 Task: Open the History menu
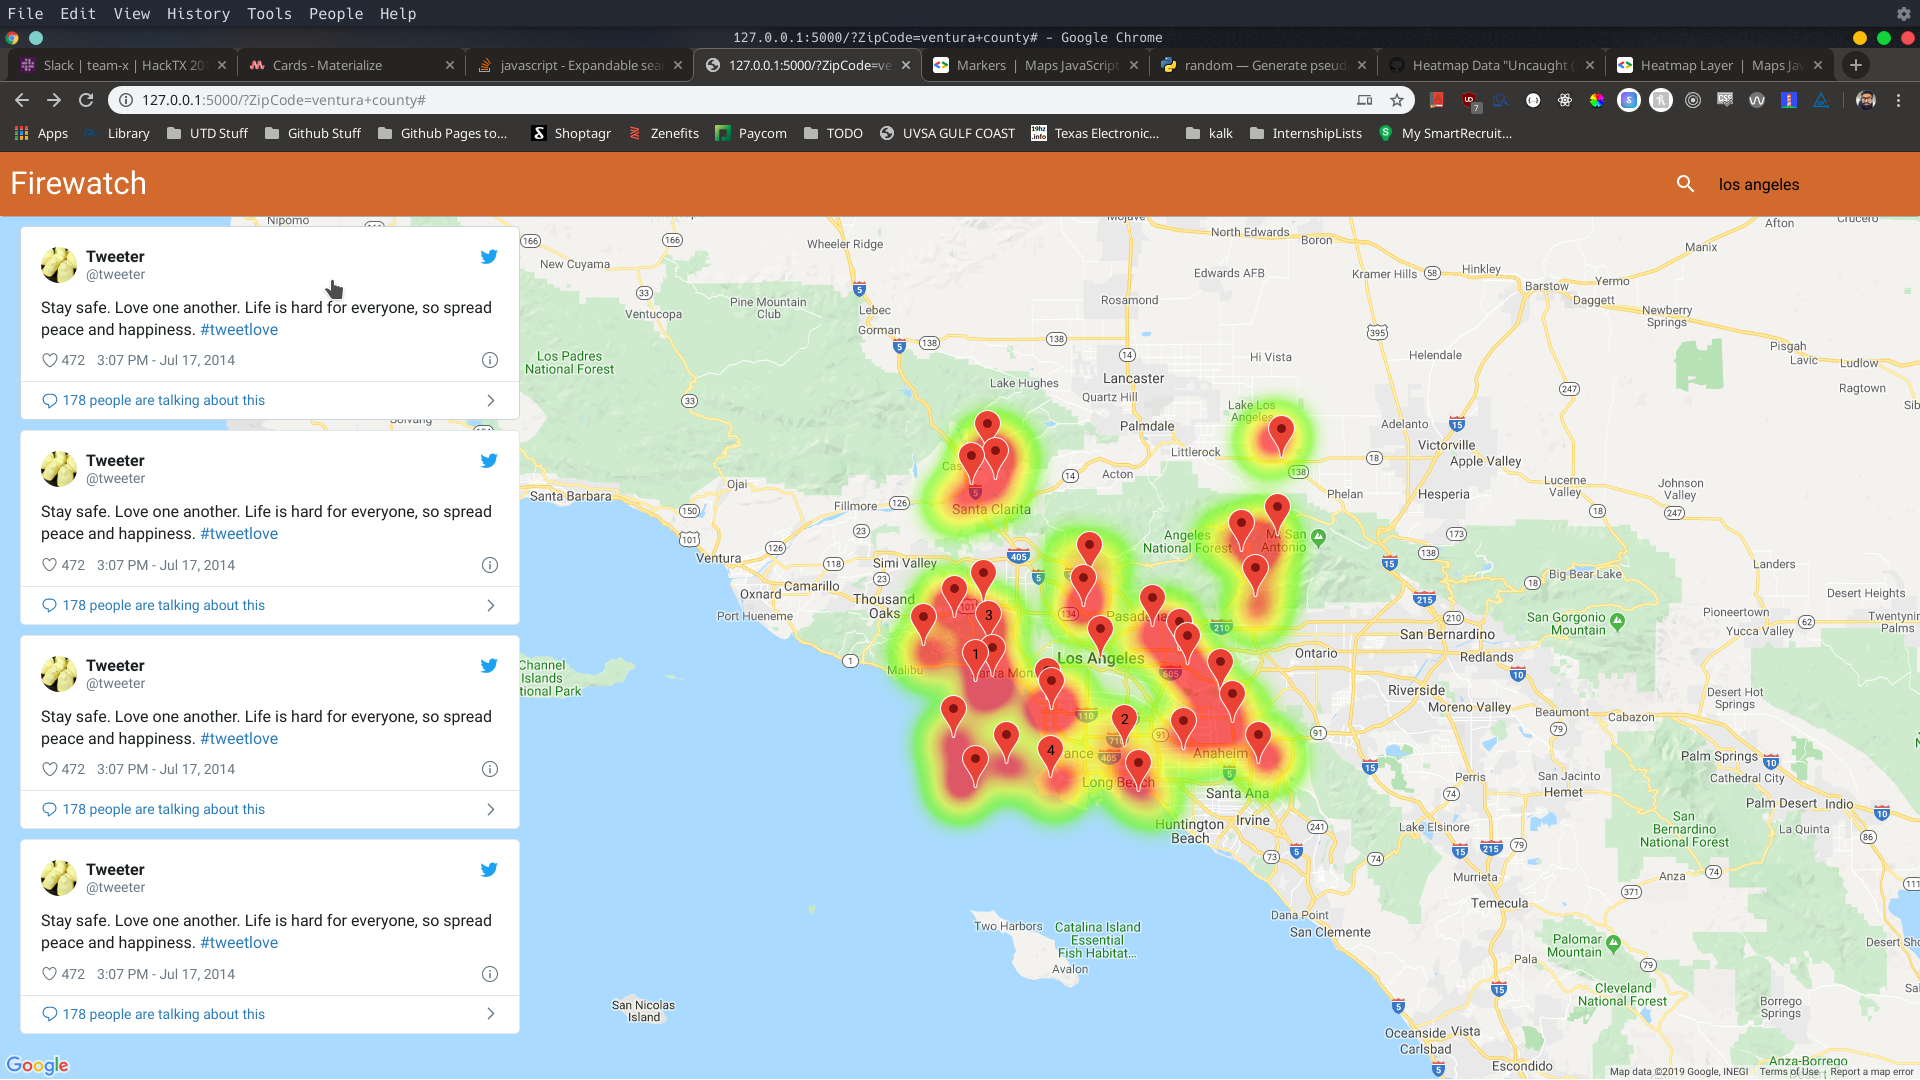(198, 13)
